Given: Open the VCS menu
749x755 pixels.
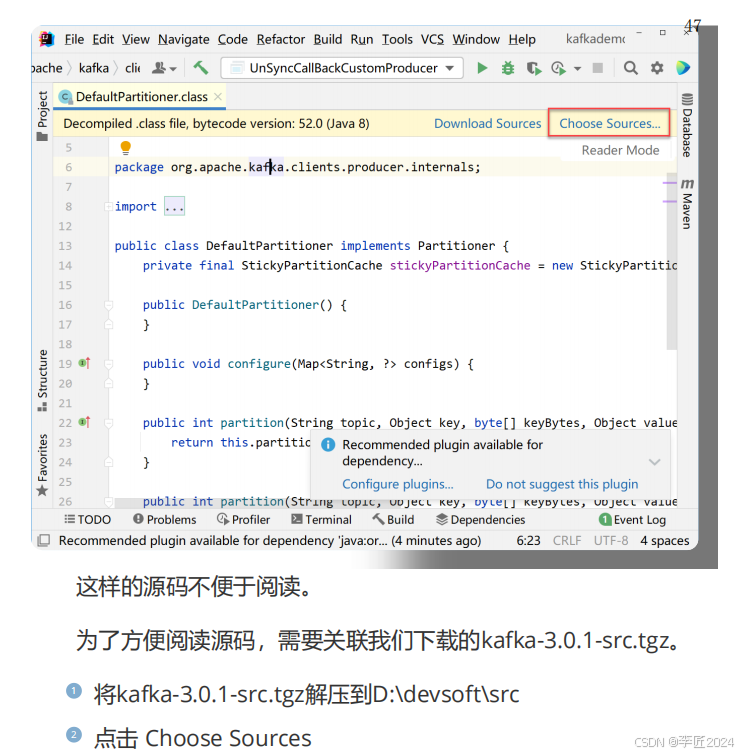Looking at the screenshot, I should click(432, 39).
